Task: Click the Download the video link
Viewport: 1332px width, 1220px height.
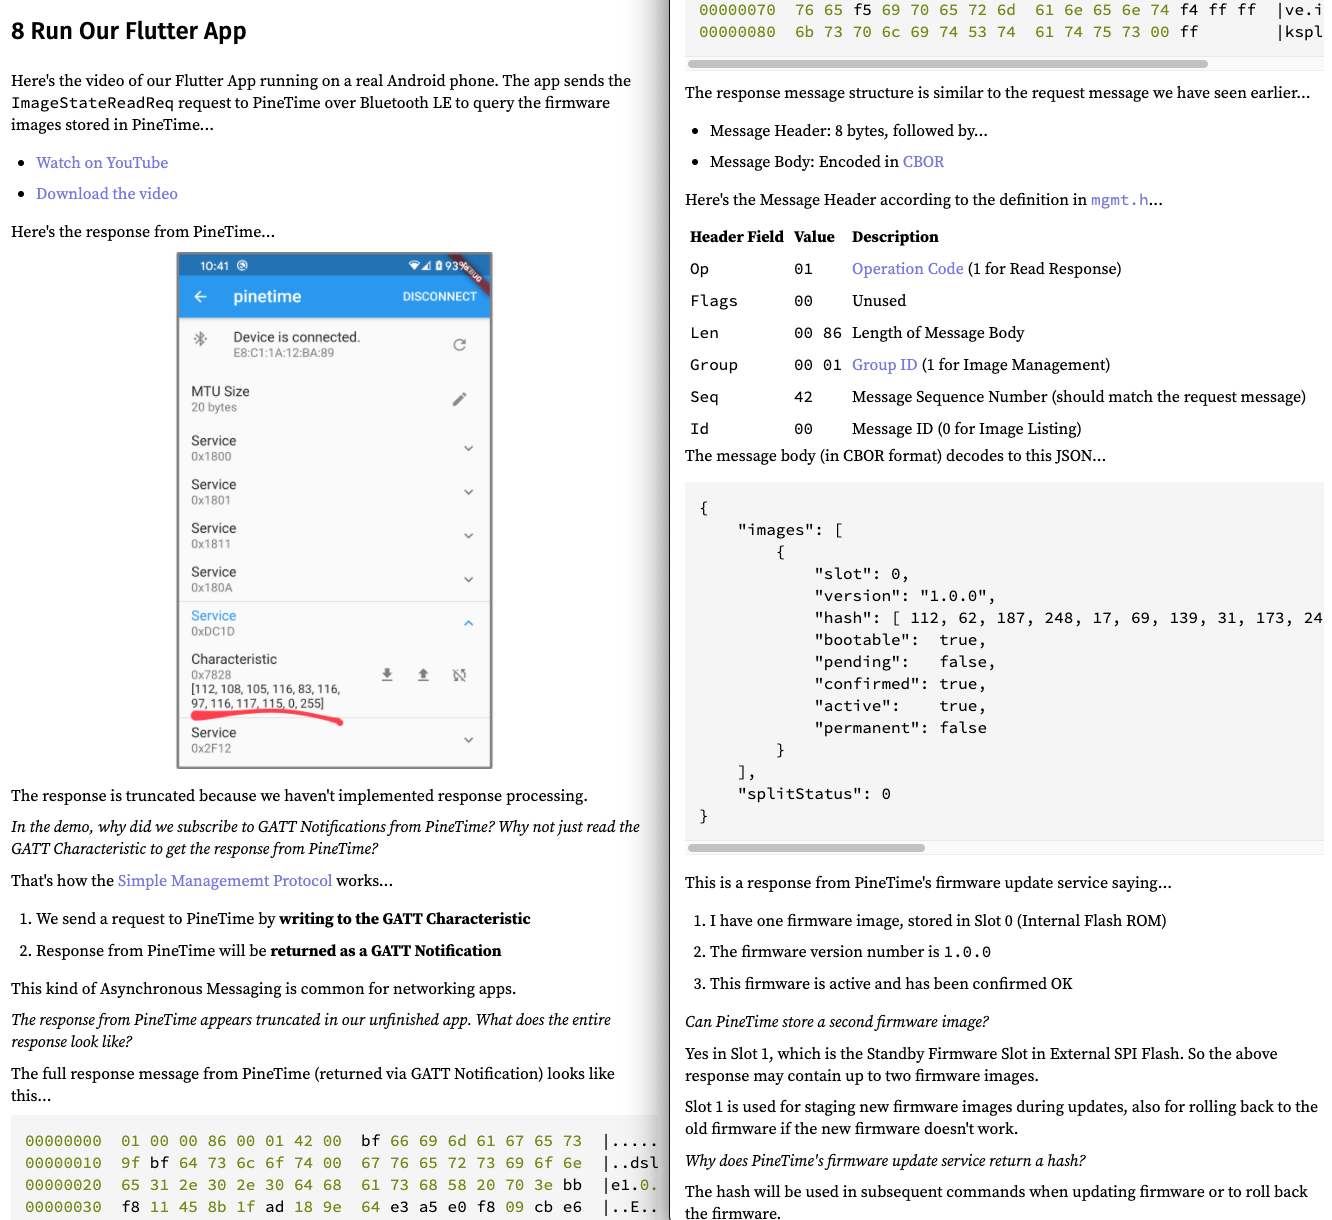Action: [x=107, y=194]
